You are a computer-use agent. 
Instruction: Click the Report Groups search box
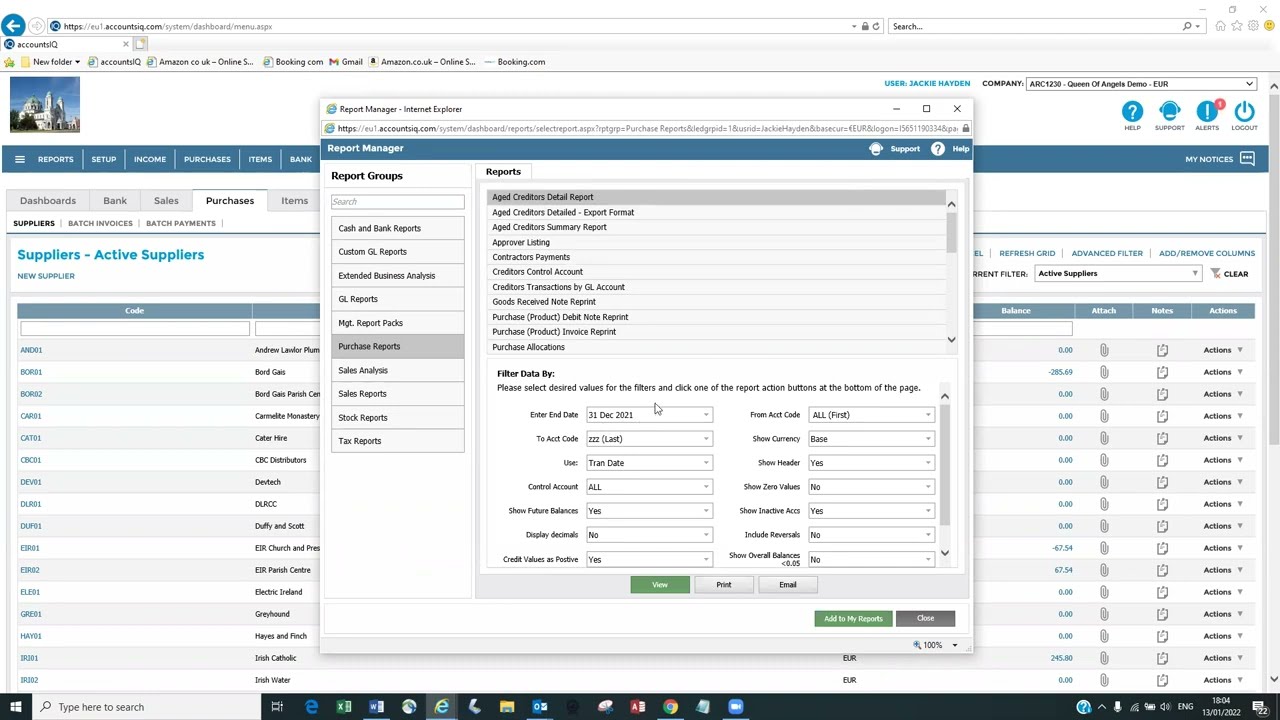397,201
